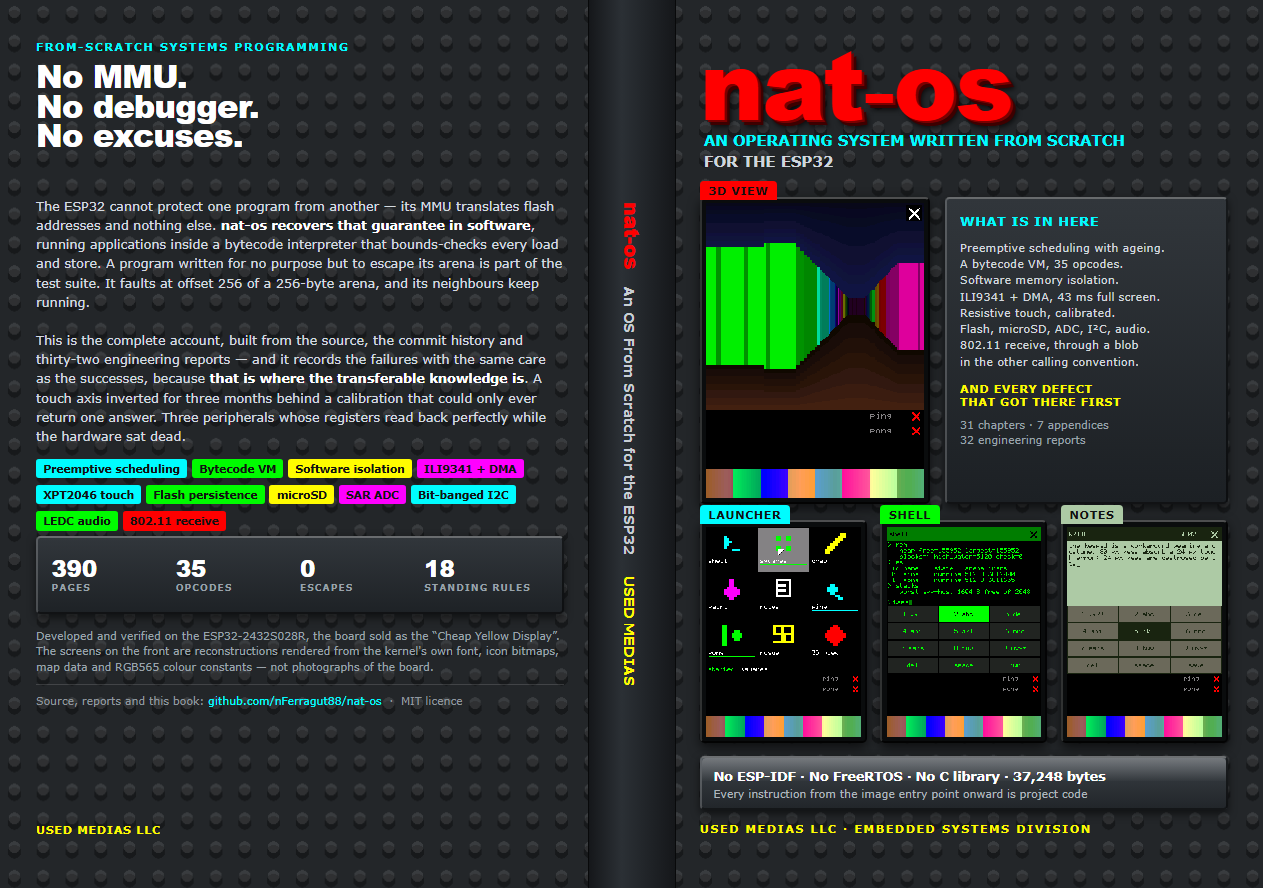
Task: Select the 3D VIEW red tab label
Action: (x=738, y=191)
